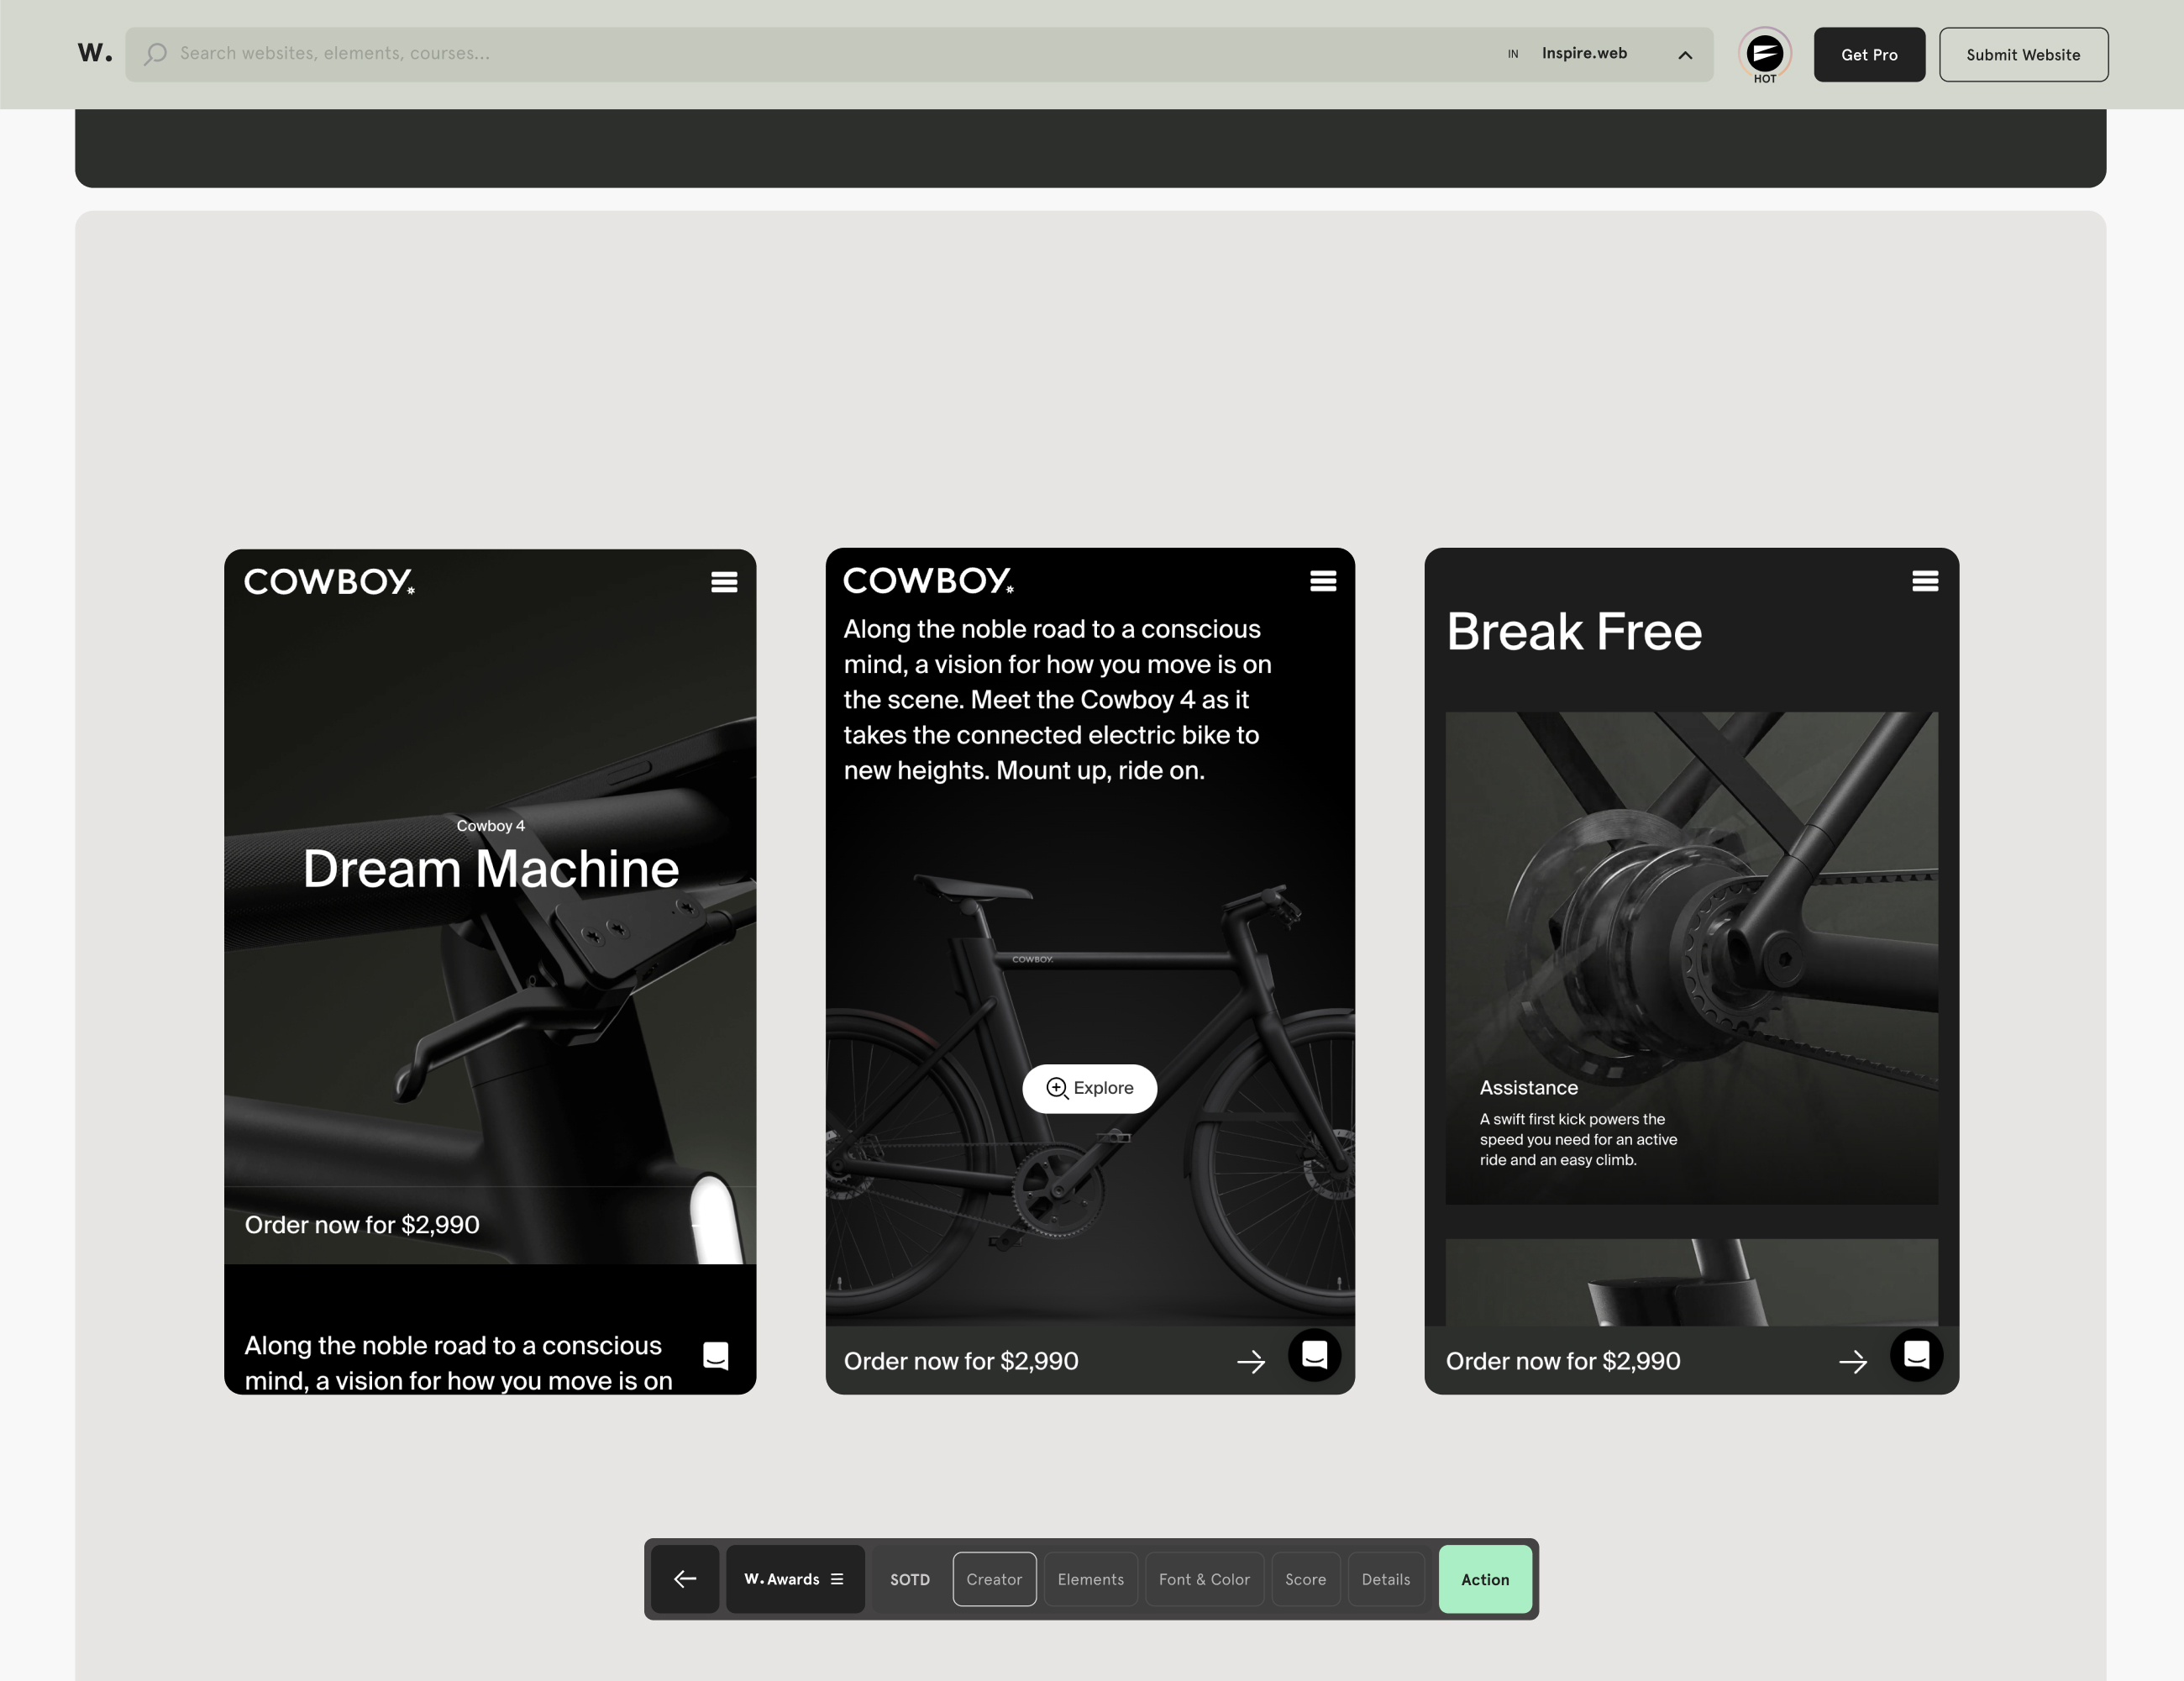The width and height of the screenshot is (2184, 1681).
Task: Open the Score tab
Action: [1305, 1579]
